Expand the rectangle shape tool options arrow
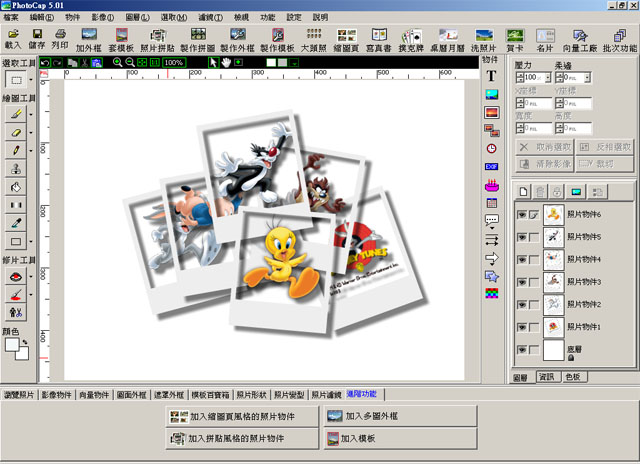 pyautogui.click(x=31, y=242)
